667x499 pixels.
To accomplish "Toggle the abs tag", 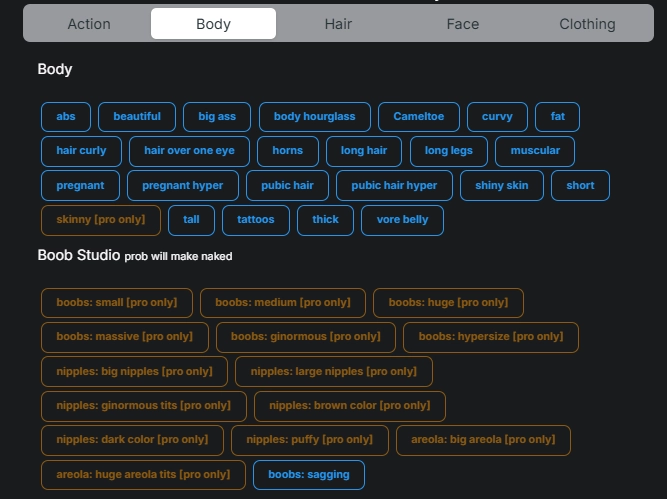I will tap(66, 117).
